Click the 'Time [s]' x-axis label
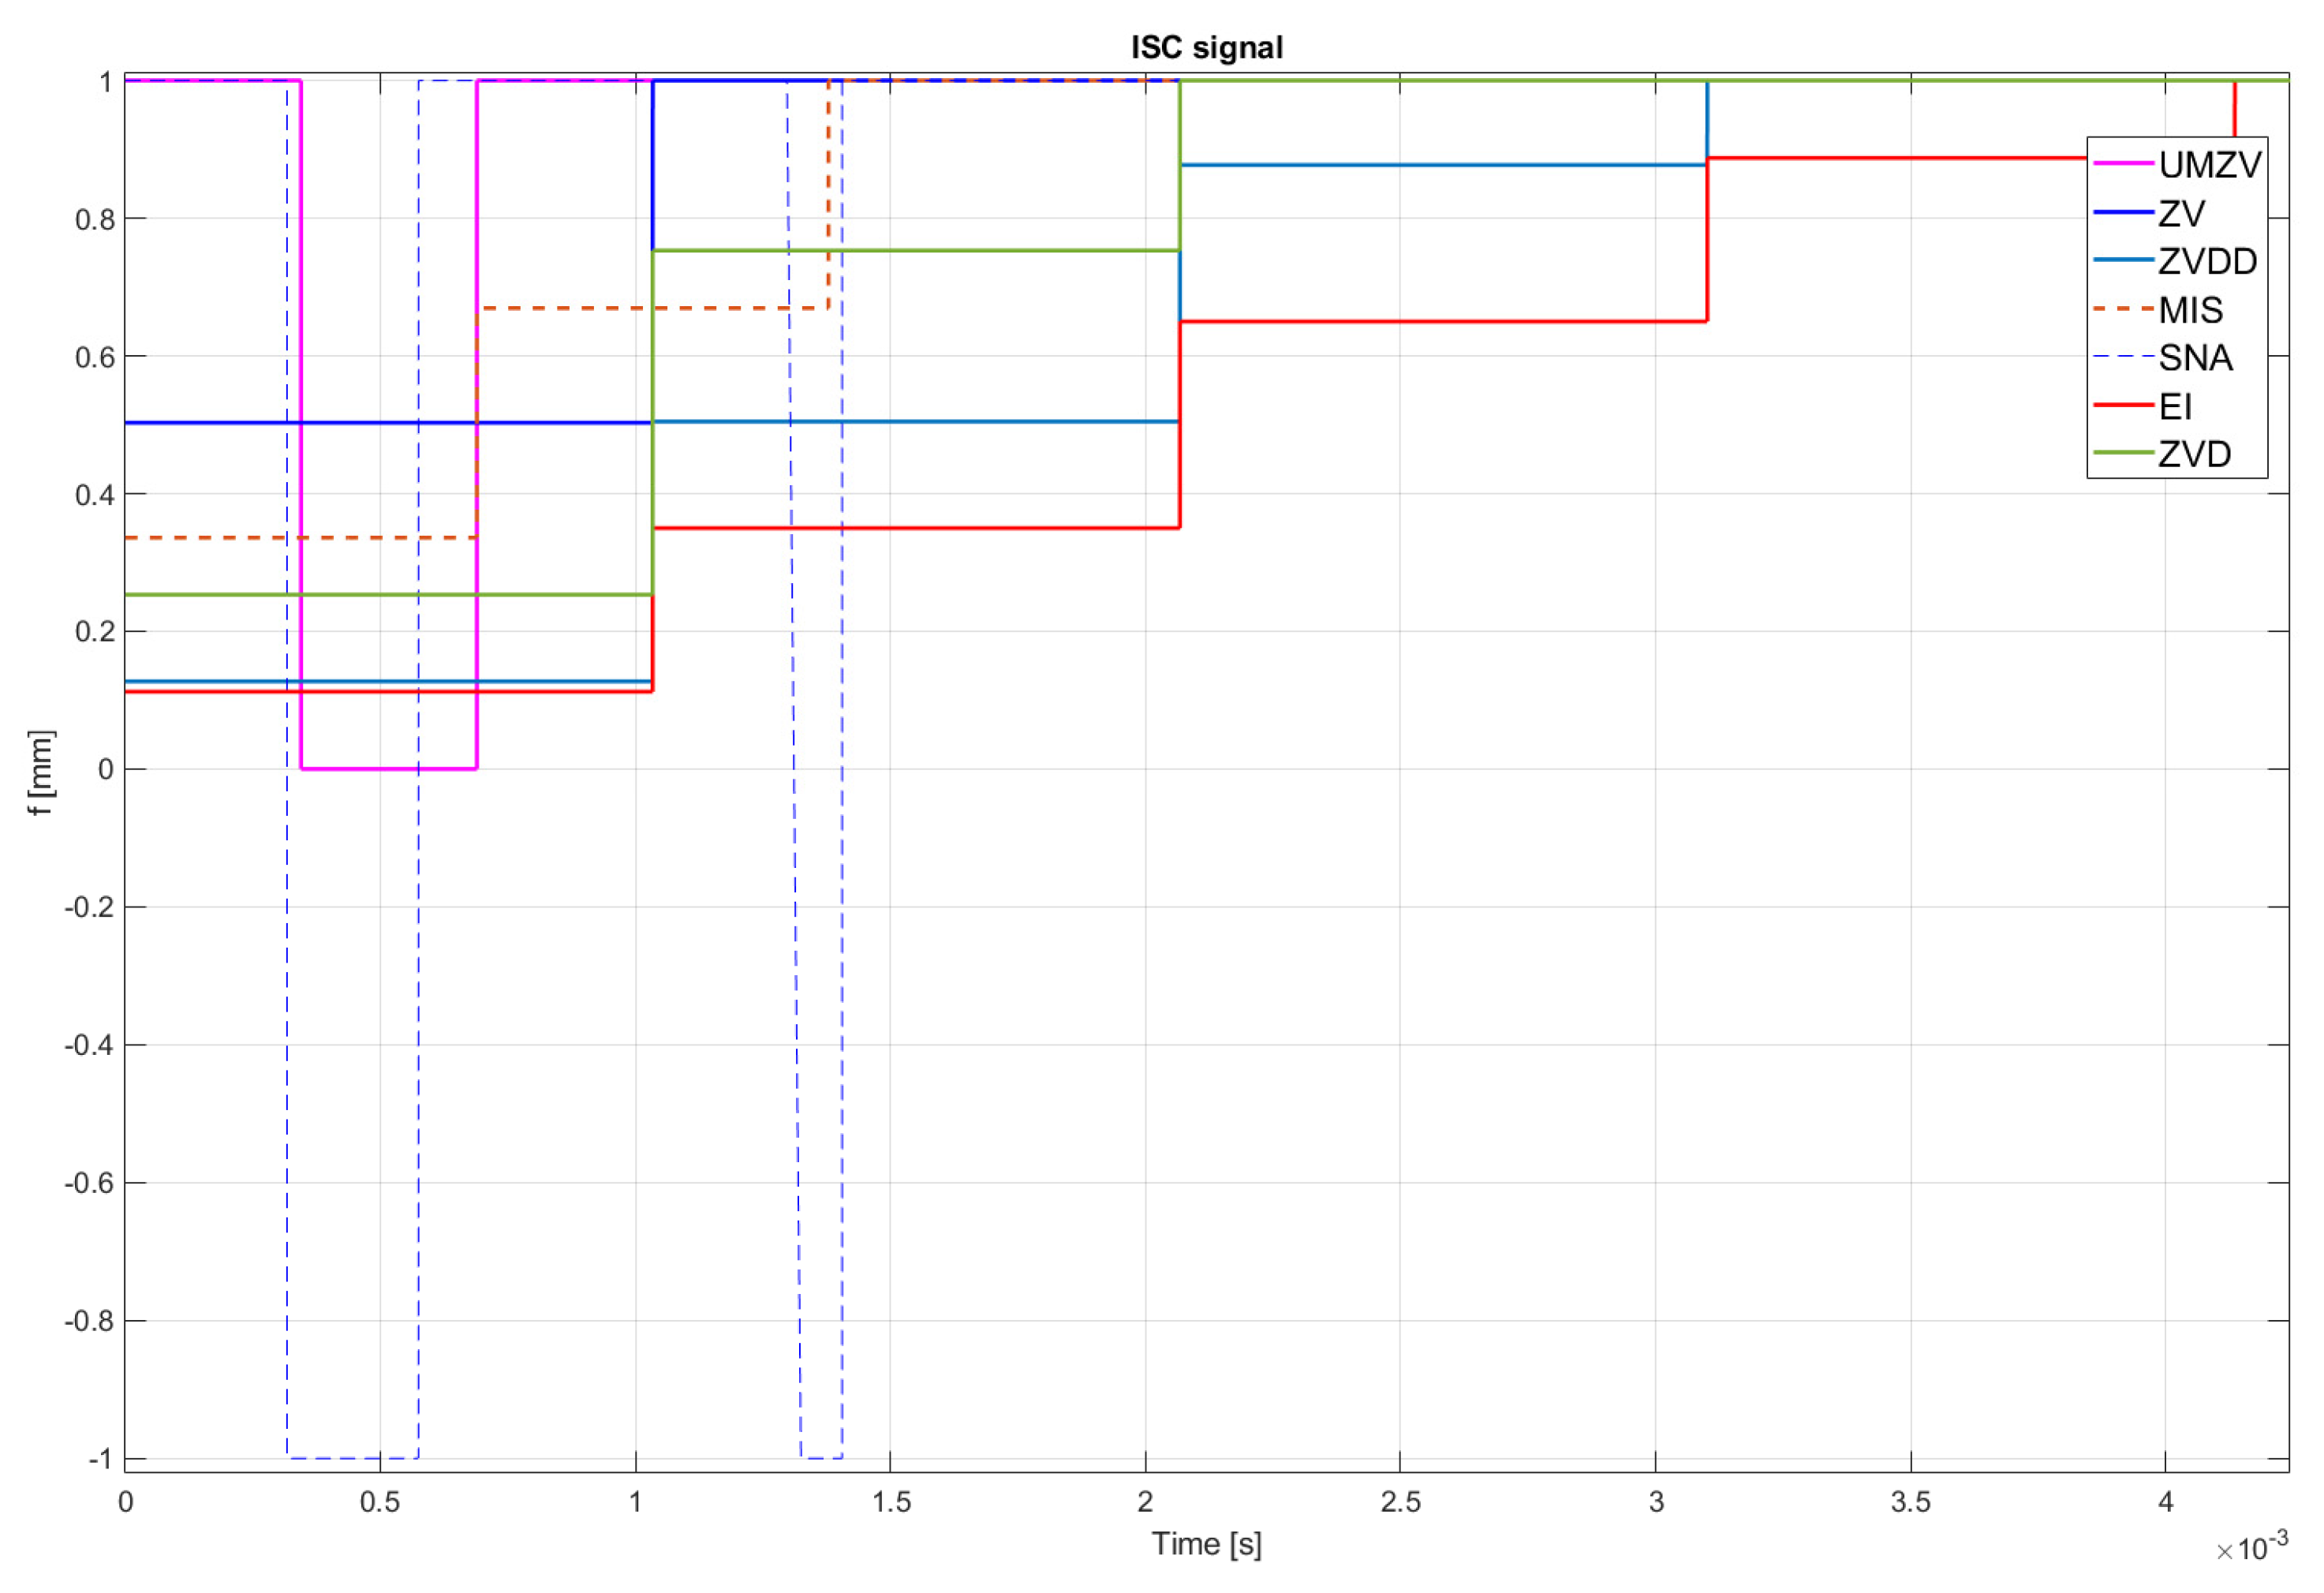The image size is (2324, 1593). 1206,1544
